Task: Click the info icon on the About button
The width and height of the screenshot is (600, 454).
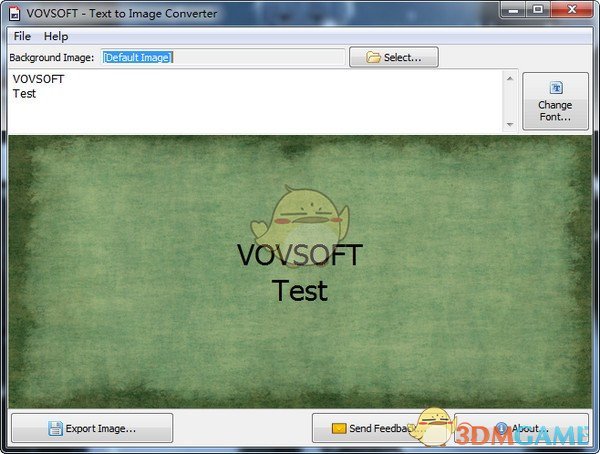Action: [502, 428]
